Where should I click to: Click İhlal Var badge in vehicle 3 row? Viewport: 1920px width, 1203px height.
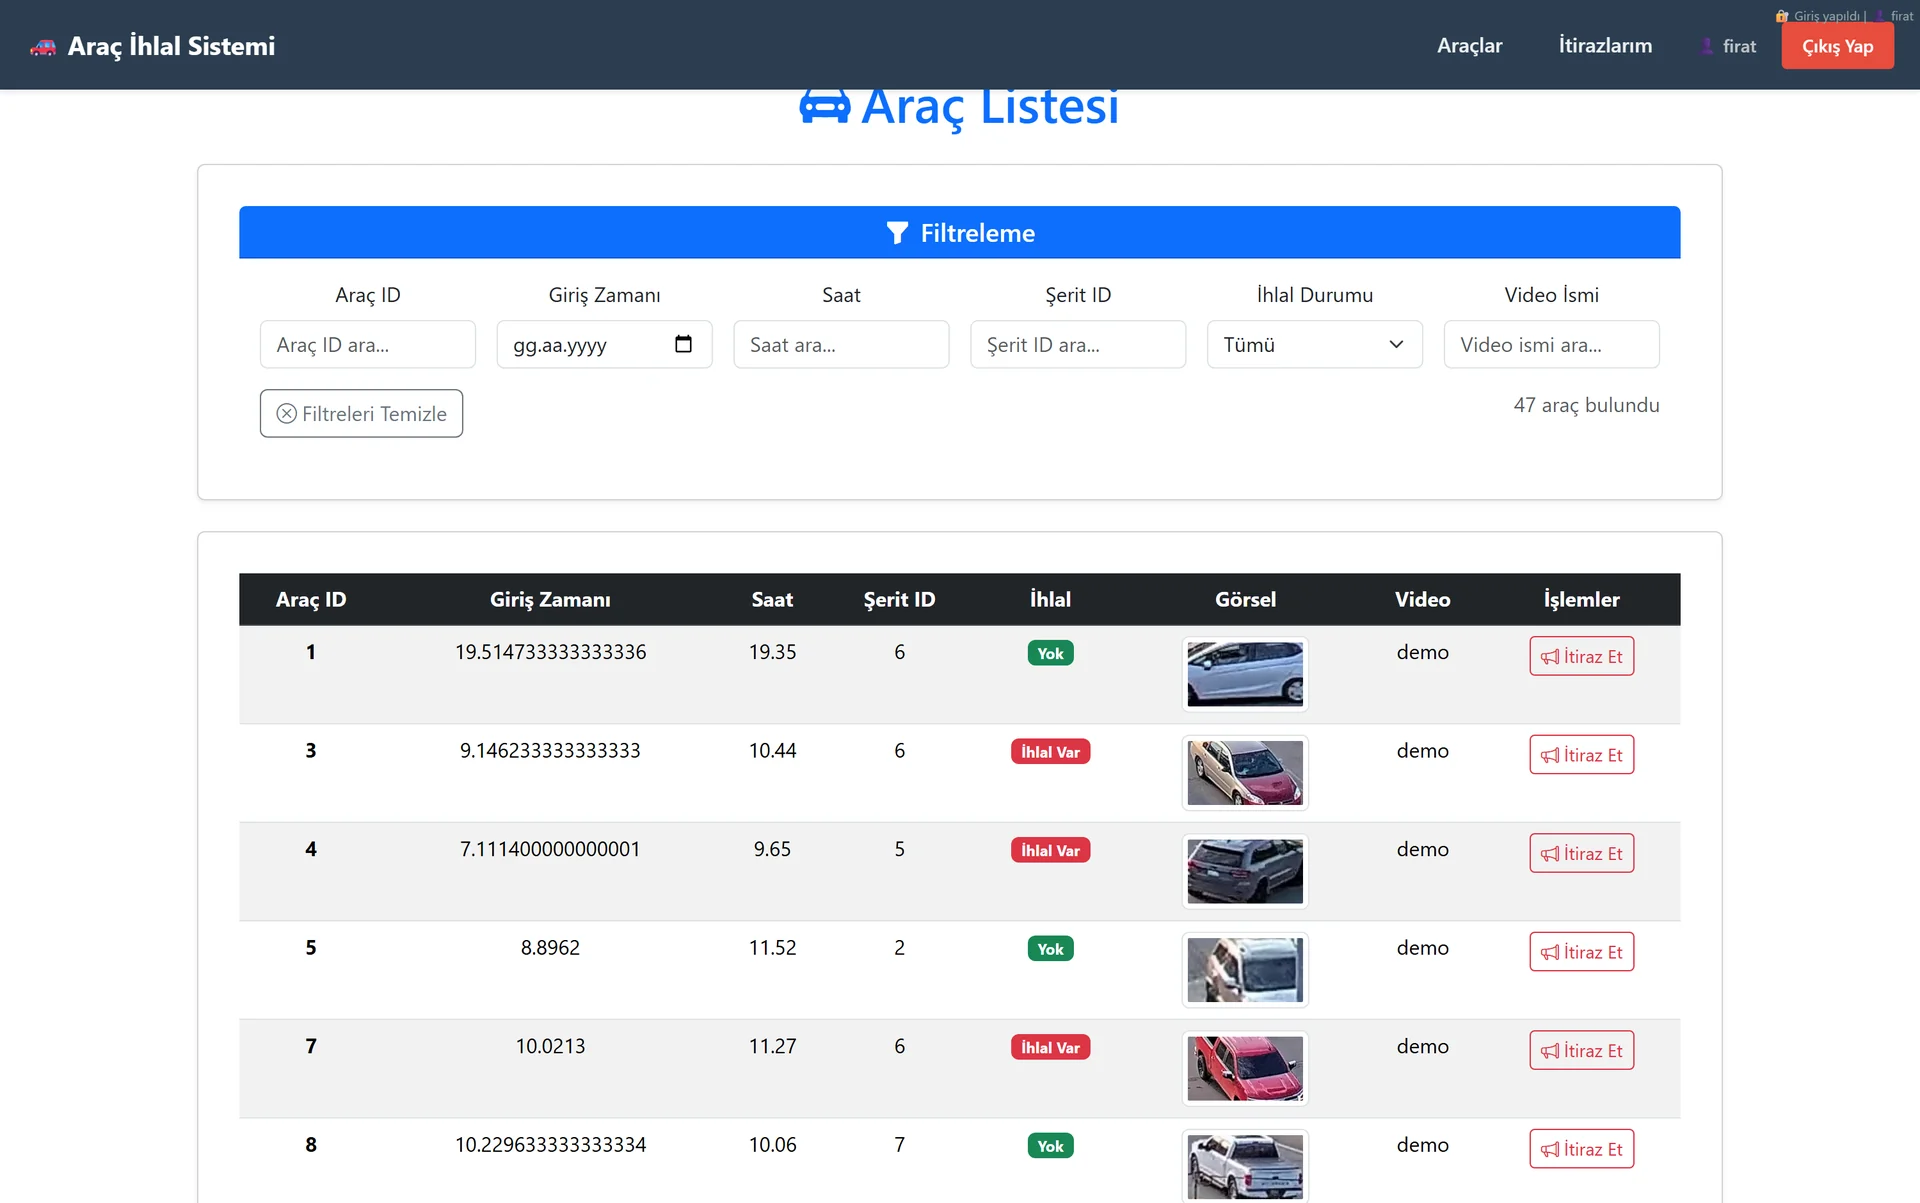pyautogui.click(x=1050, y=752)
